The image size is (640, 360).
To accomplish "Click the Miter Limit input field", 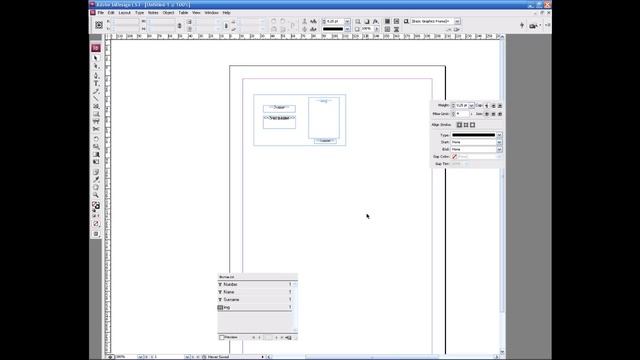I will [x=462, y=114].
